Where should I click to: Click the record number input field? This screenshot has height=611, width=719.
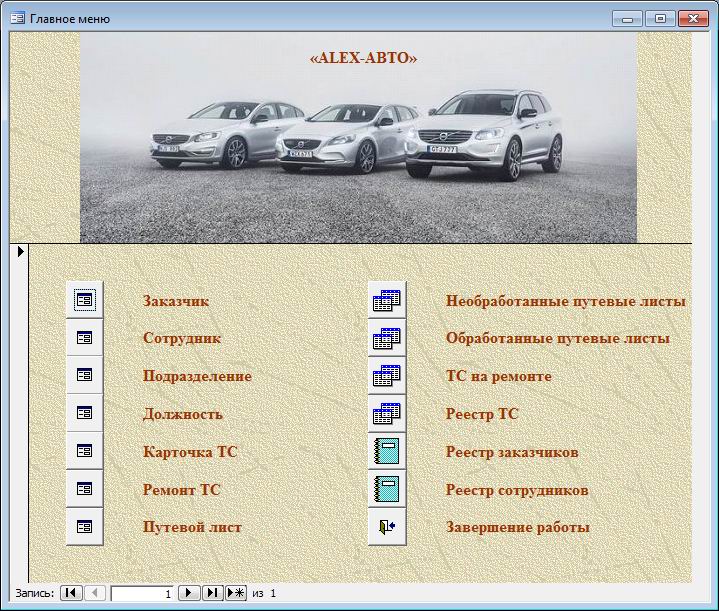pos(142,593)
